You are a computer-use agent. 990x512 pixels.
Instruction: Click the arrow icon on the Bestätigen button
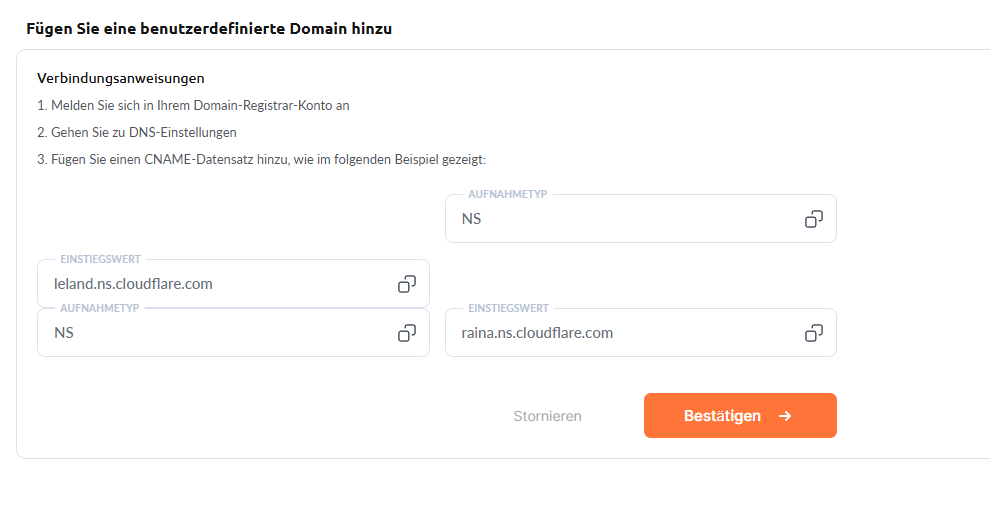[x=785, y=416]
